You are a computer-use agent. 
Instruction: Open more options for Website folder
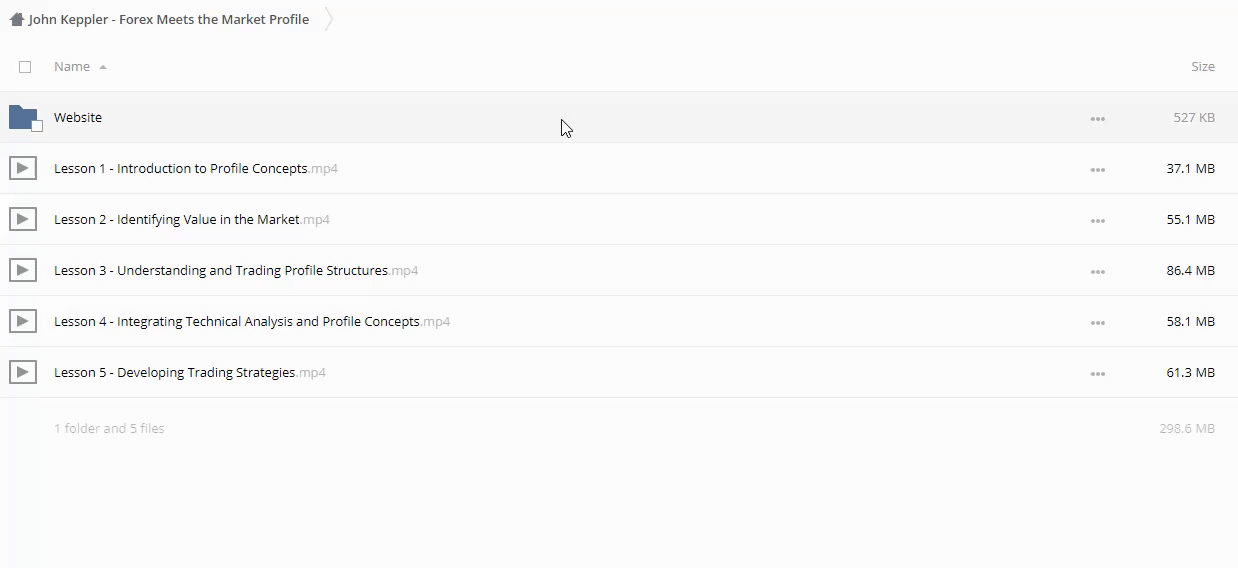coord(1097,119)
